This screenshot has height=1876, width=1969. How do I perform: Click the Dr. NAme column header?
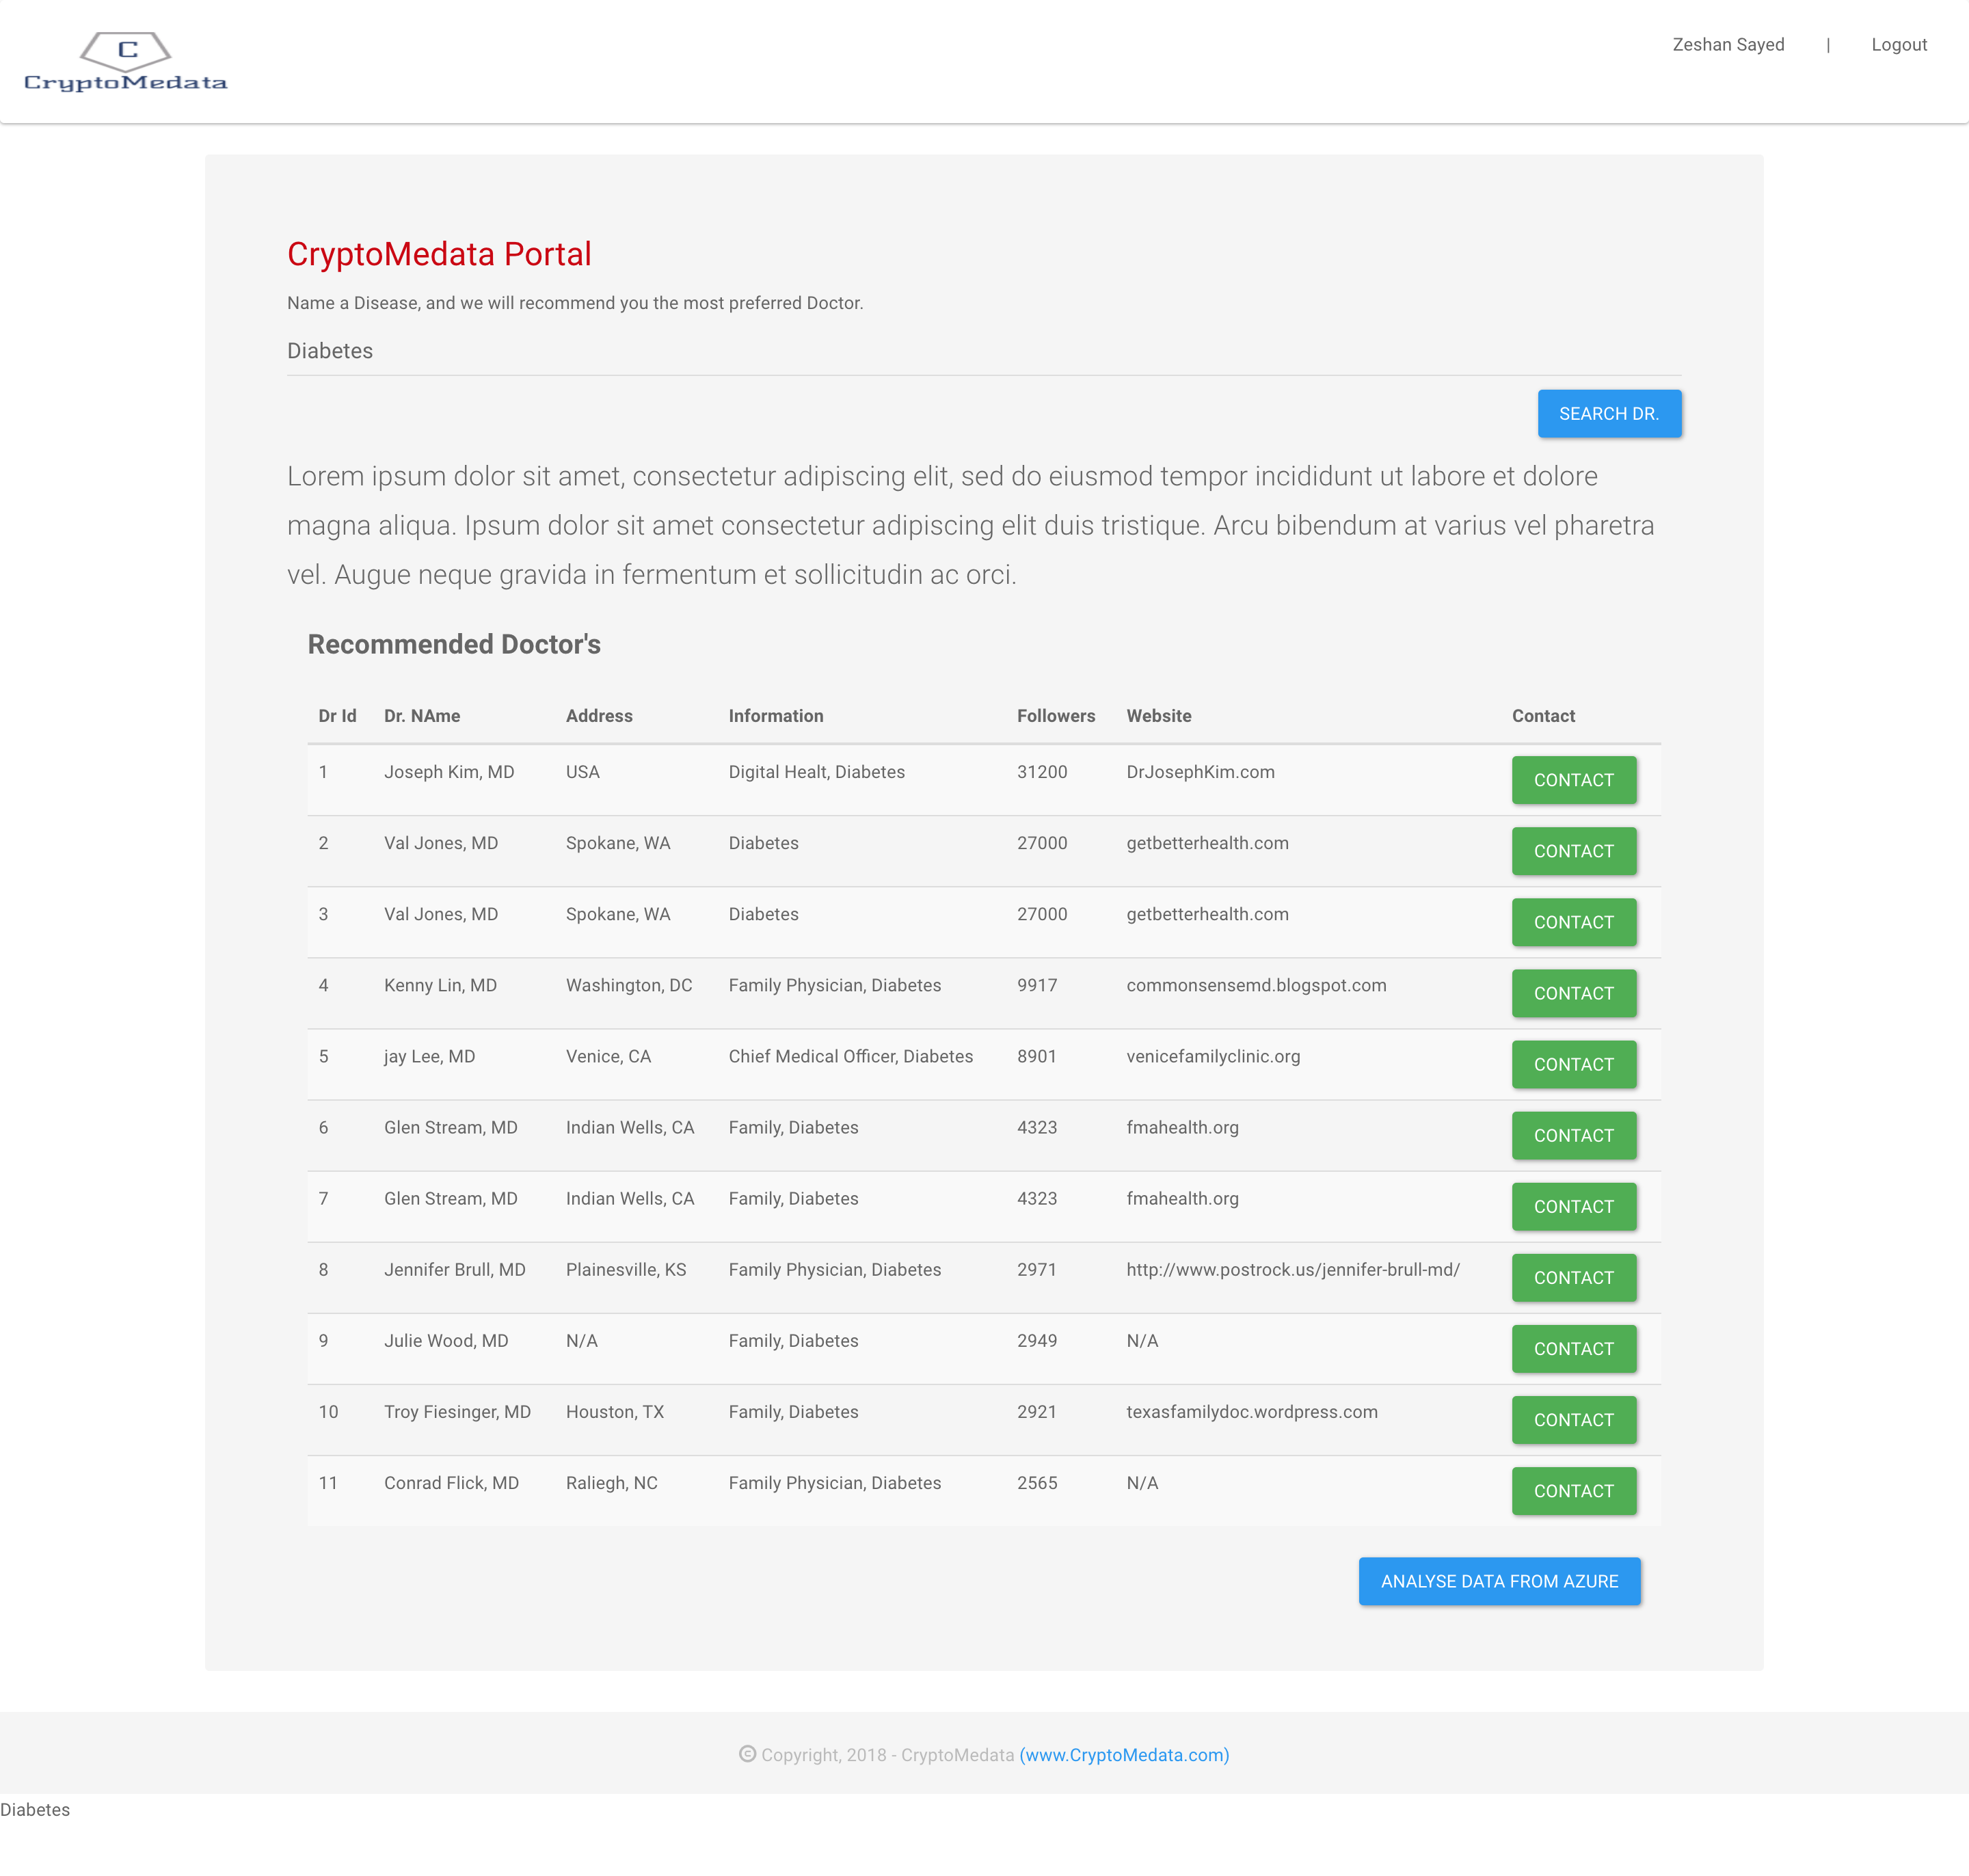[x=422, y=716]
